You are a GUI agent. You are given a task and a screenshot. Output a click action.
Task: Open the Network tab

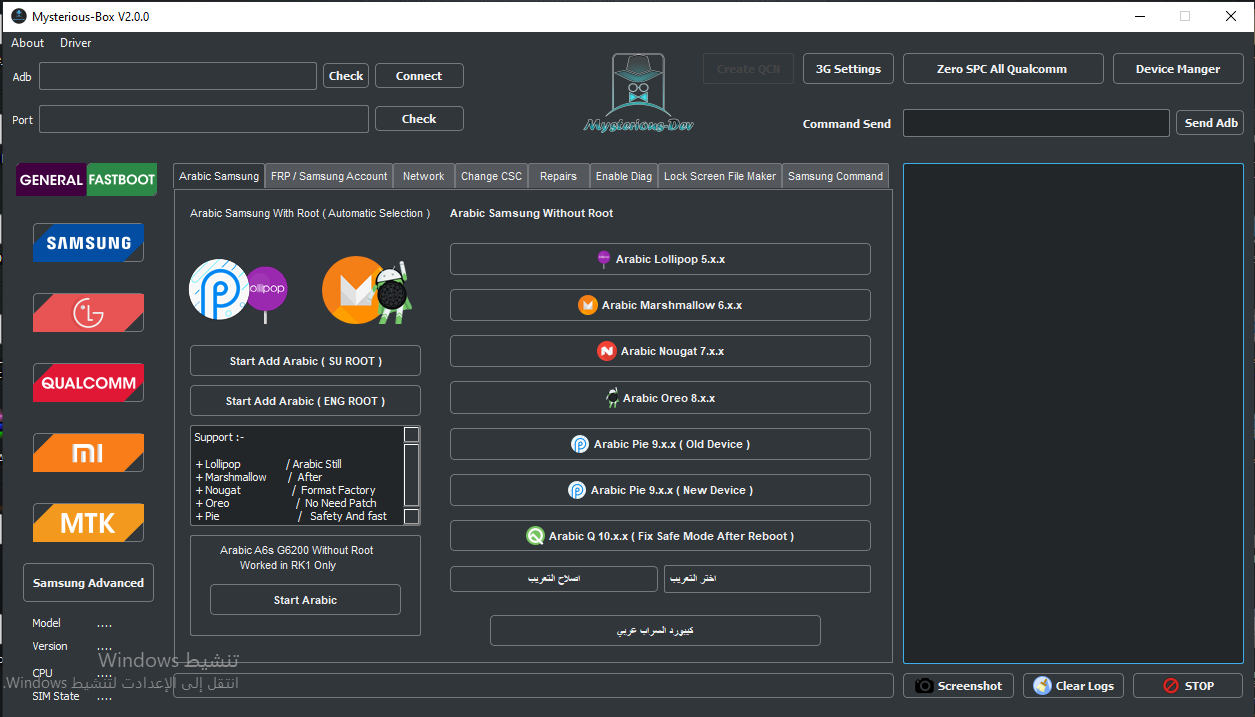coord(423,175)
